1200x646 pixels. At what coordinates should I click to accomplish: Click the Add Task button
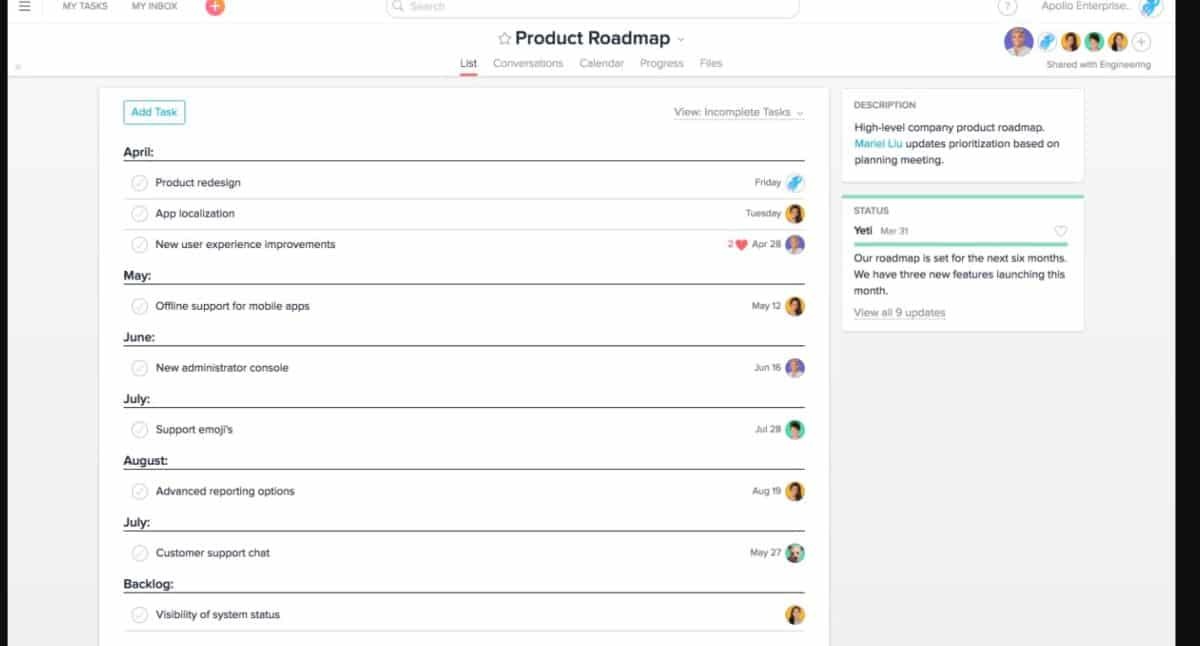154,112
